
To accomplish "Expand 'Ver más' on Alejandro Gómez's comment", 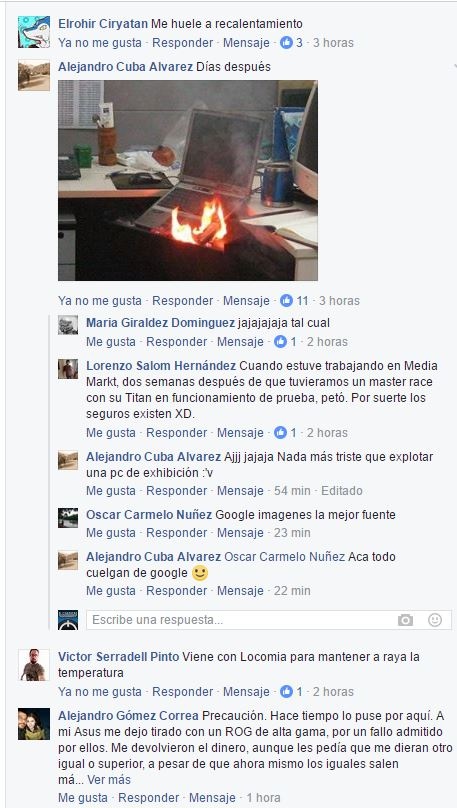I will point(109,780).
